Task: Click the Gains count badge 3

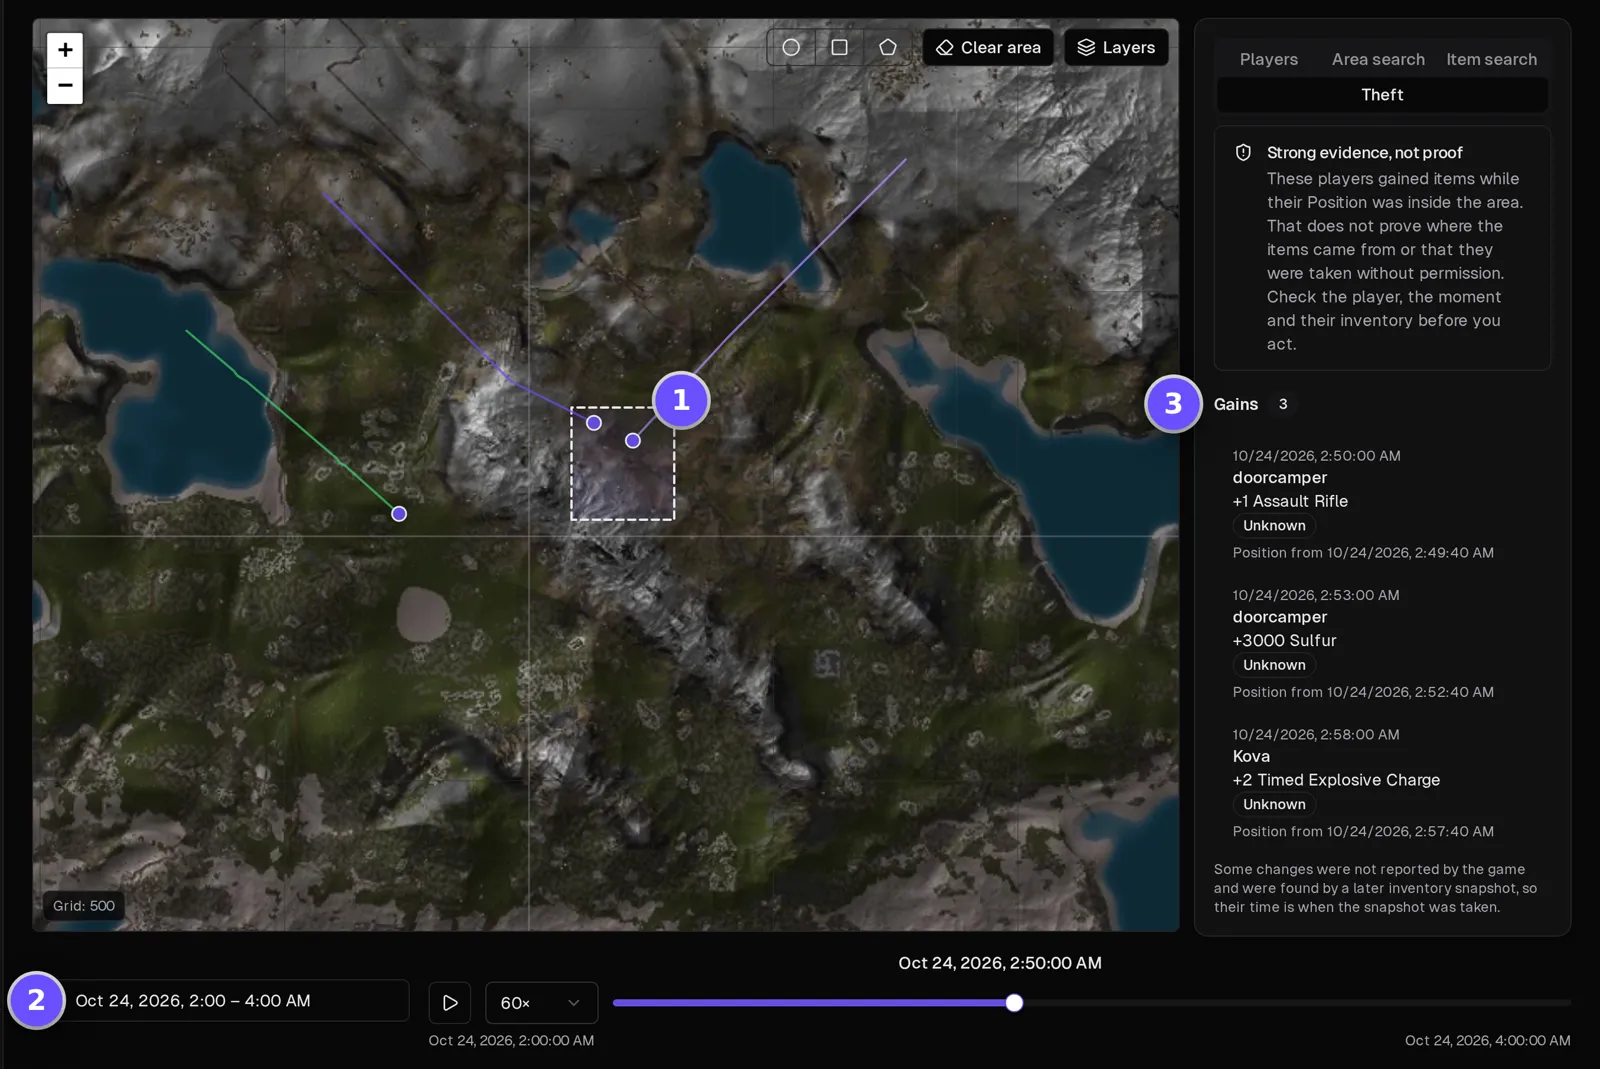Action: [x=1283, y=404]
